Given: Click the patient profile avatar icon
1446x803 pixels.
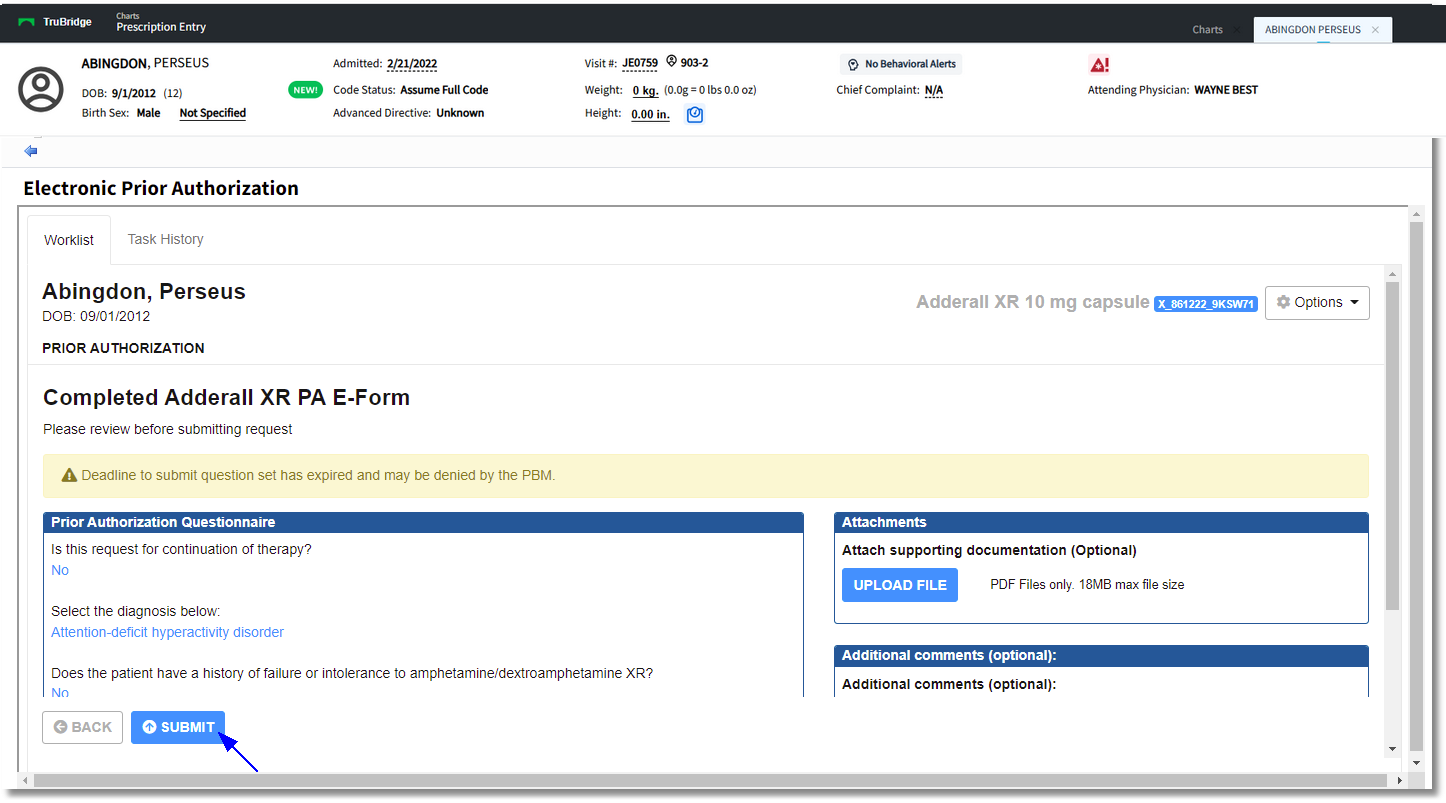Looking at the screenshot, I should click(x=41, y=90).
